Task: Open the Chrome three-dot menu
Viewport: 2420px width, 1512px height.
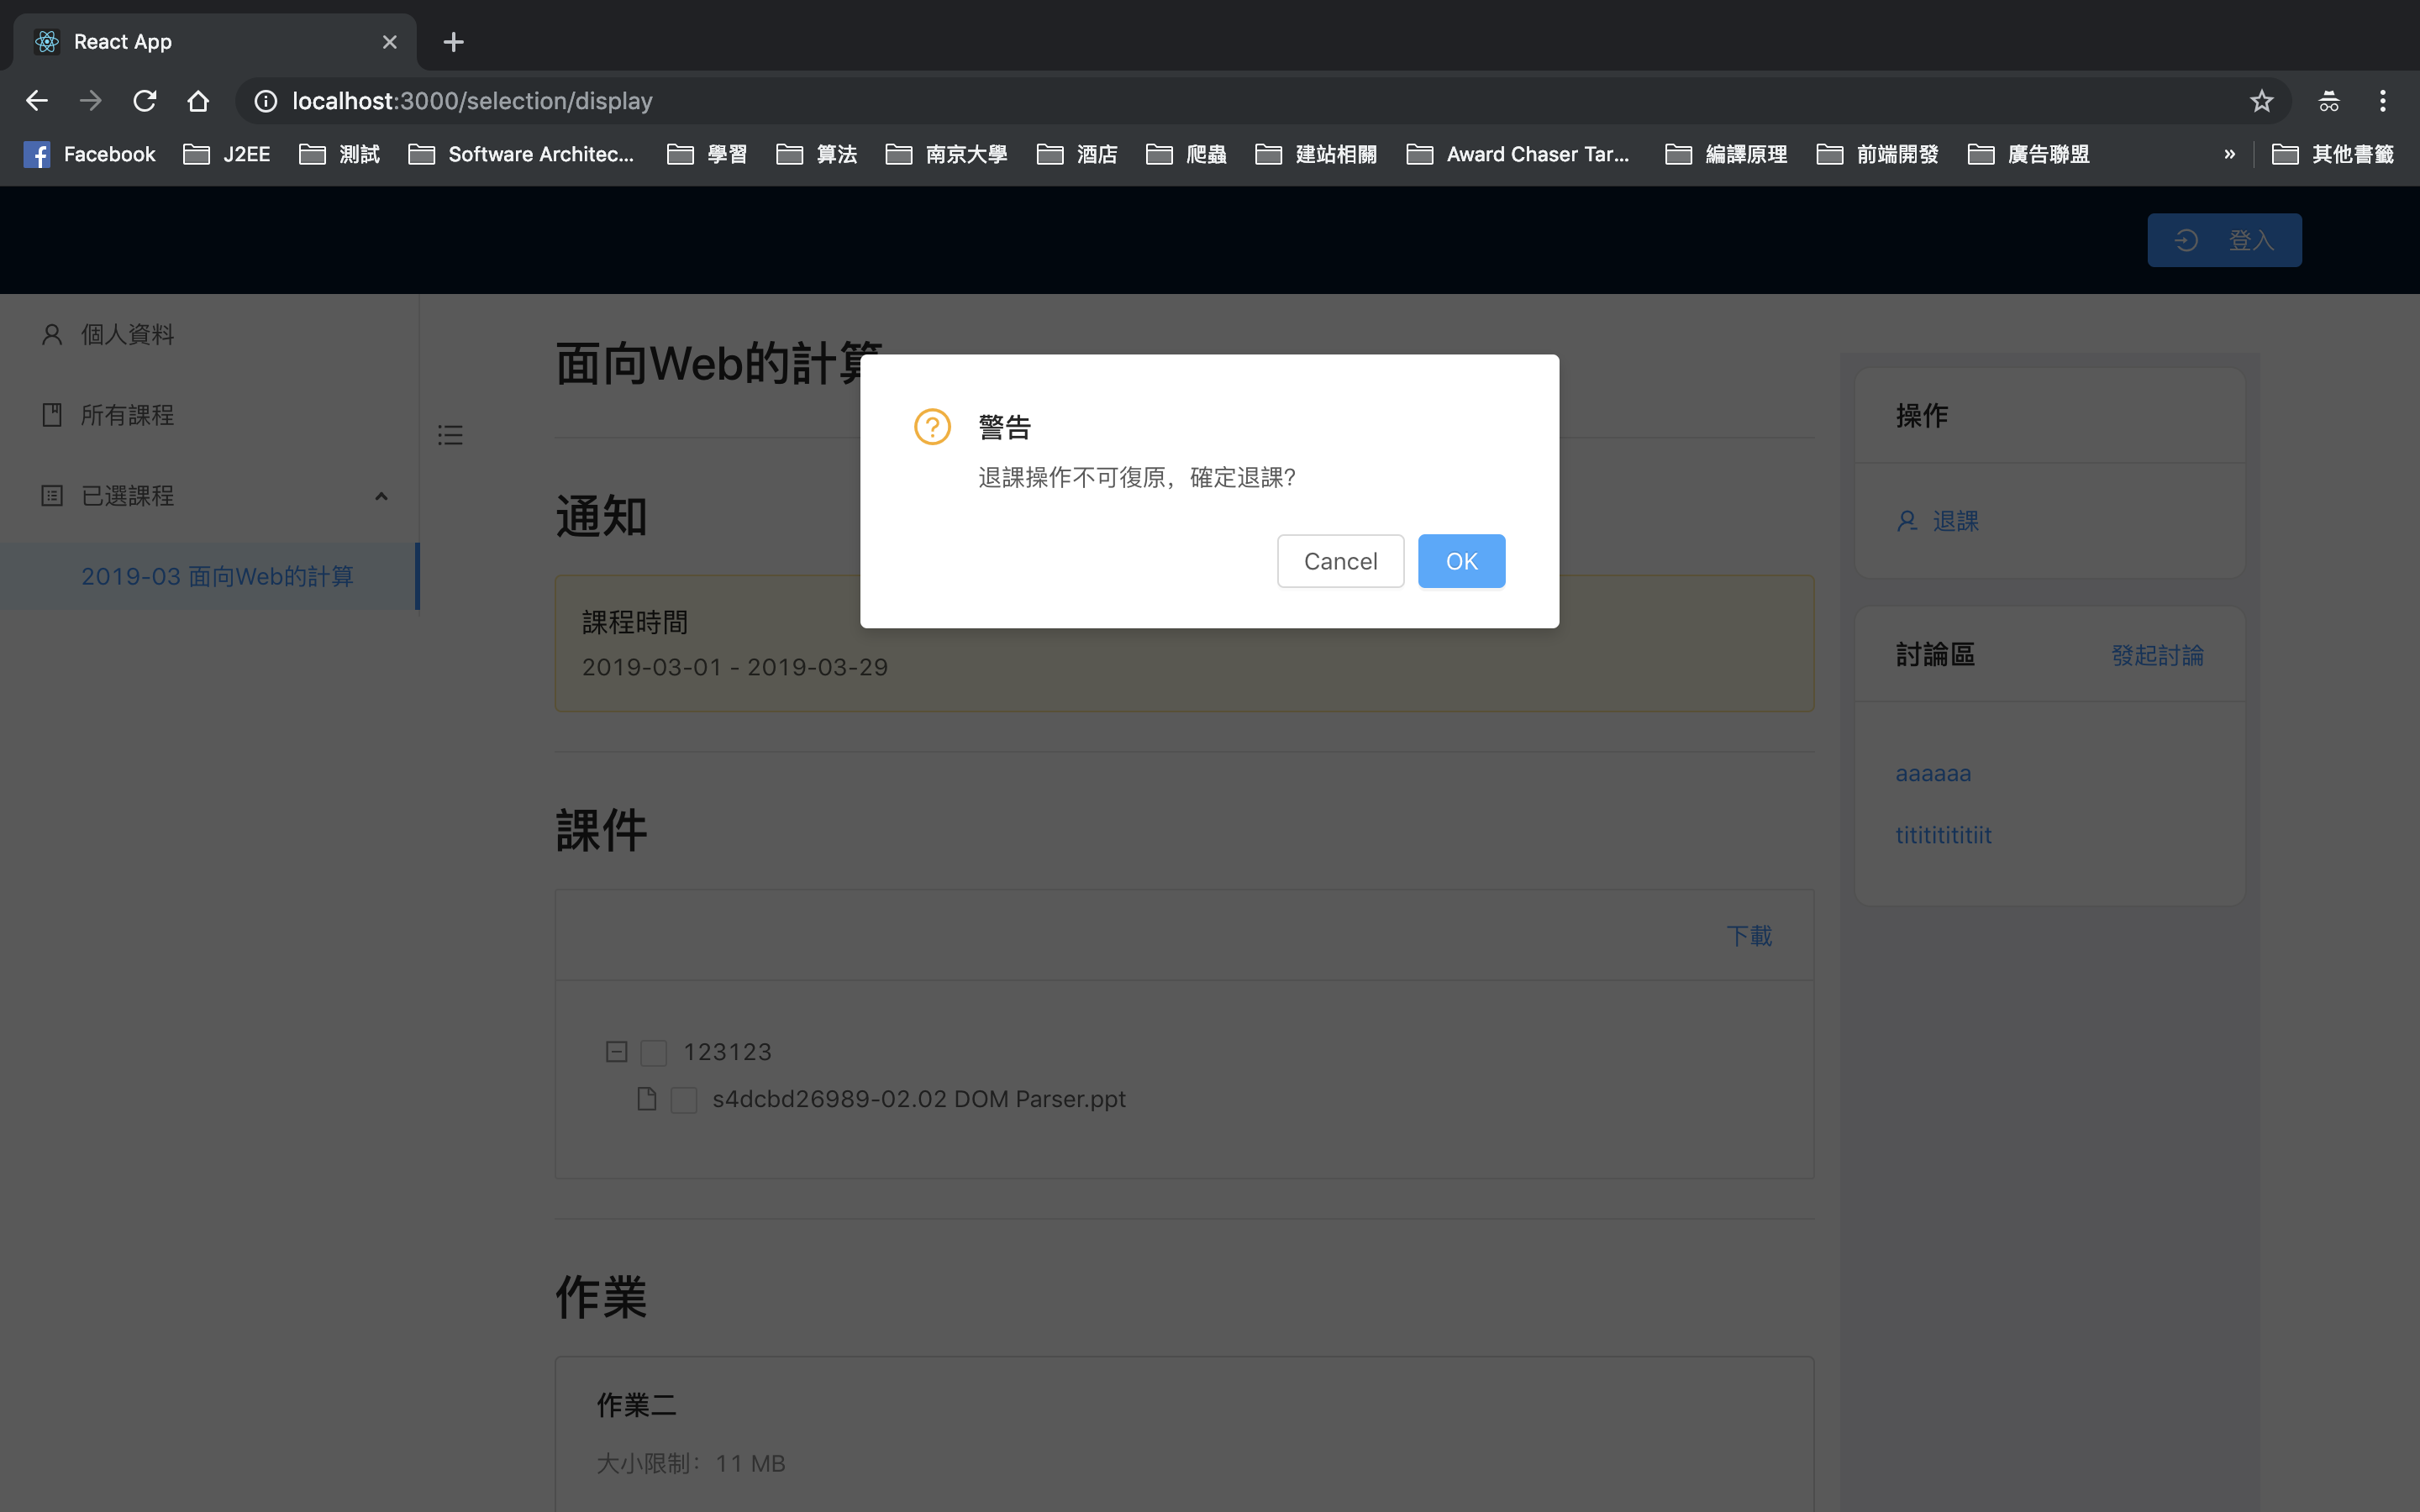Action: click(x=2382, y=101)
